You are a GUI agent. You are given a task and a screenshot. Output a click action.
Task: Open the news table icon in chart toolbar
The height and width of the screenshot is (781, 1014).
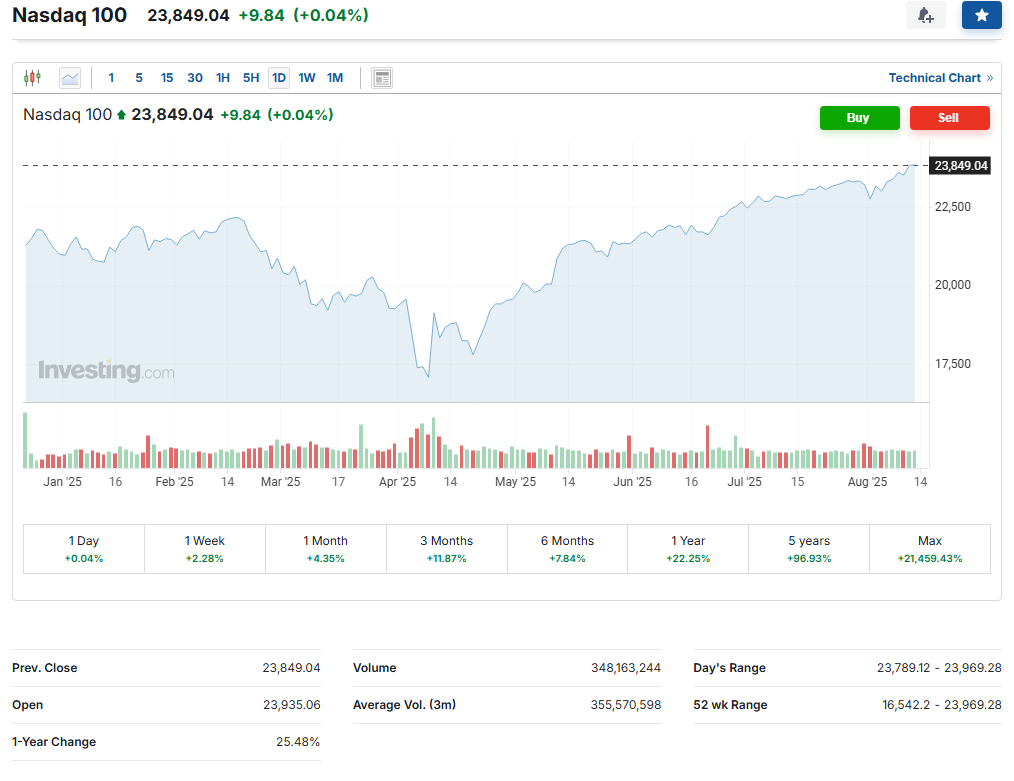tap(382, 78)
